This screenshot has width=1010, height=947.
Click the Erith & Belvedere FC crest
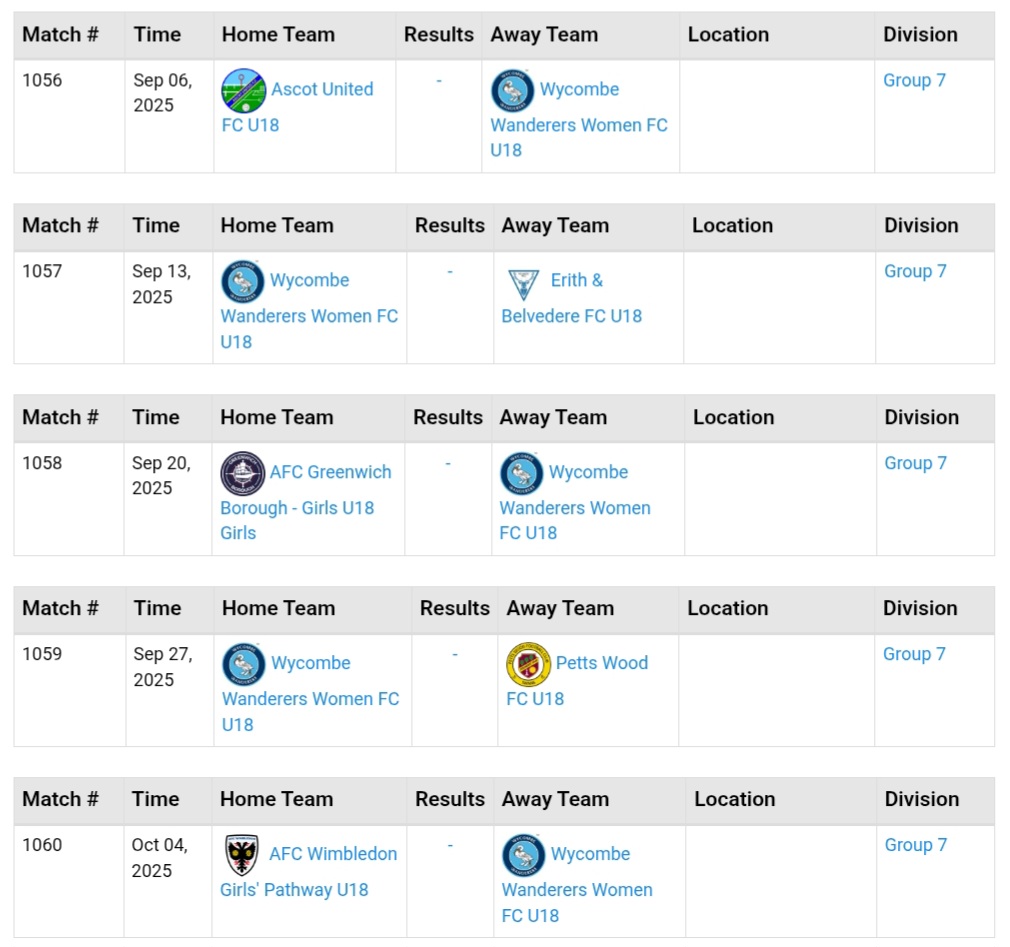click(523, 282)
